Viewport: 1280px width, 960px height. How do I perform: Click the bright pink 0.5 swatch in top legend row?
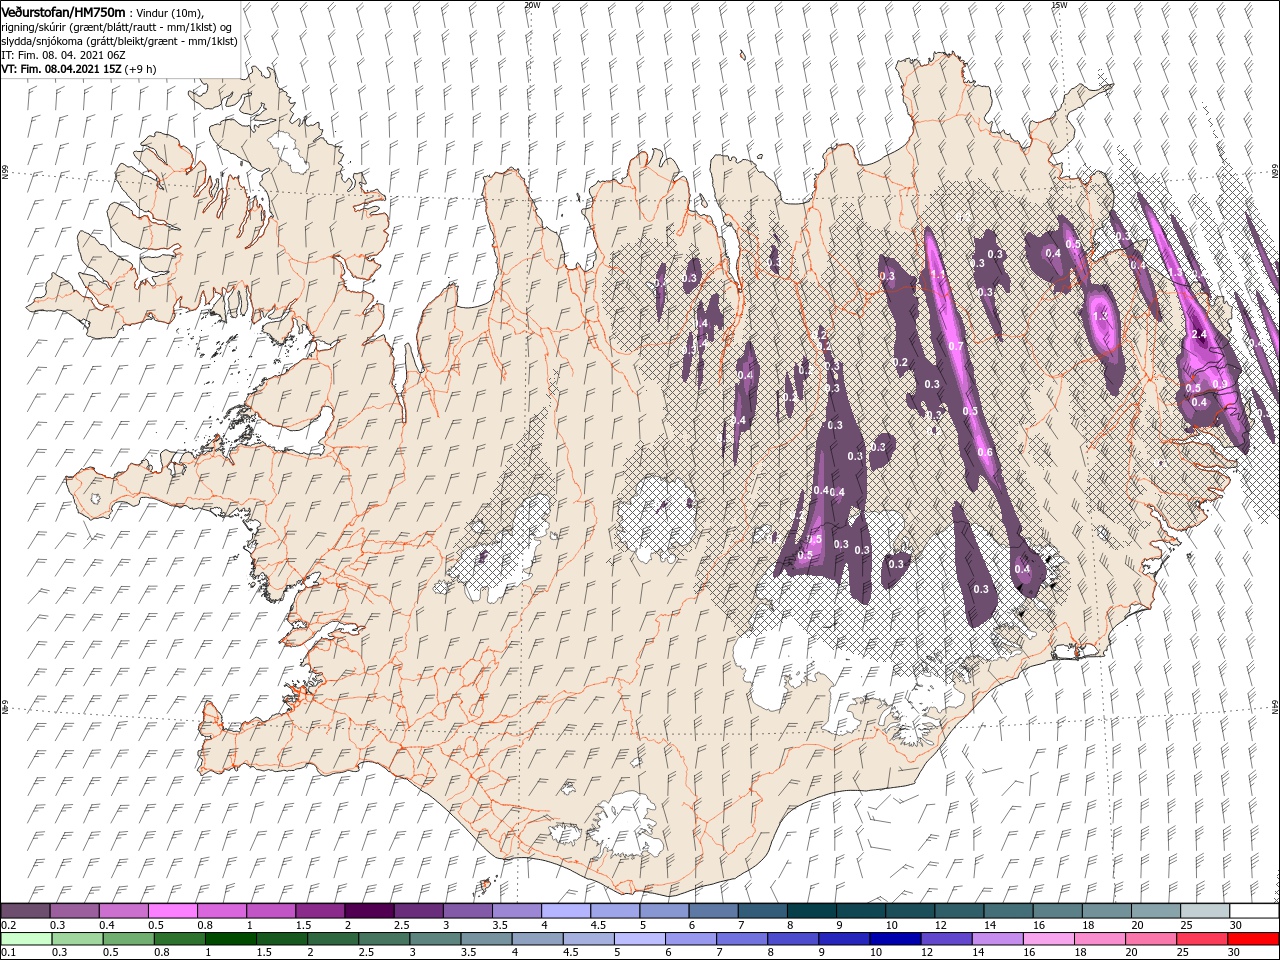[x=172, y=911]
